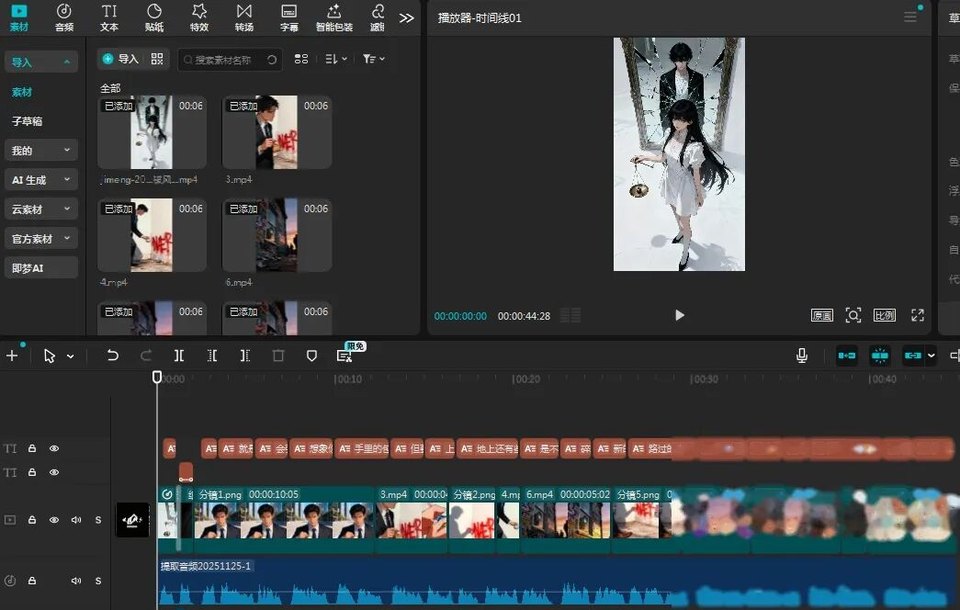960x610 pixels.
Task: Open the media sort order dropdown
Action: (x=336, y=59)
